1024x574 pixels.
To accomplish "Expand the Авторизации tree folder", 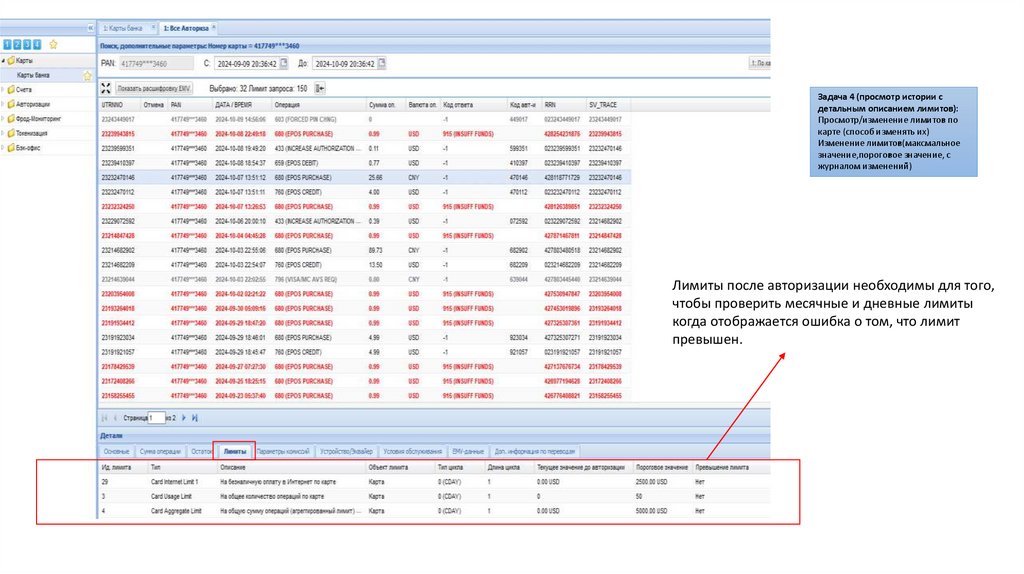I will pyautogui.click(x=4, y=103).
